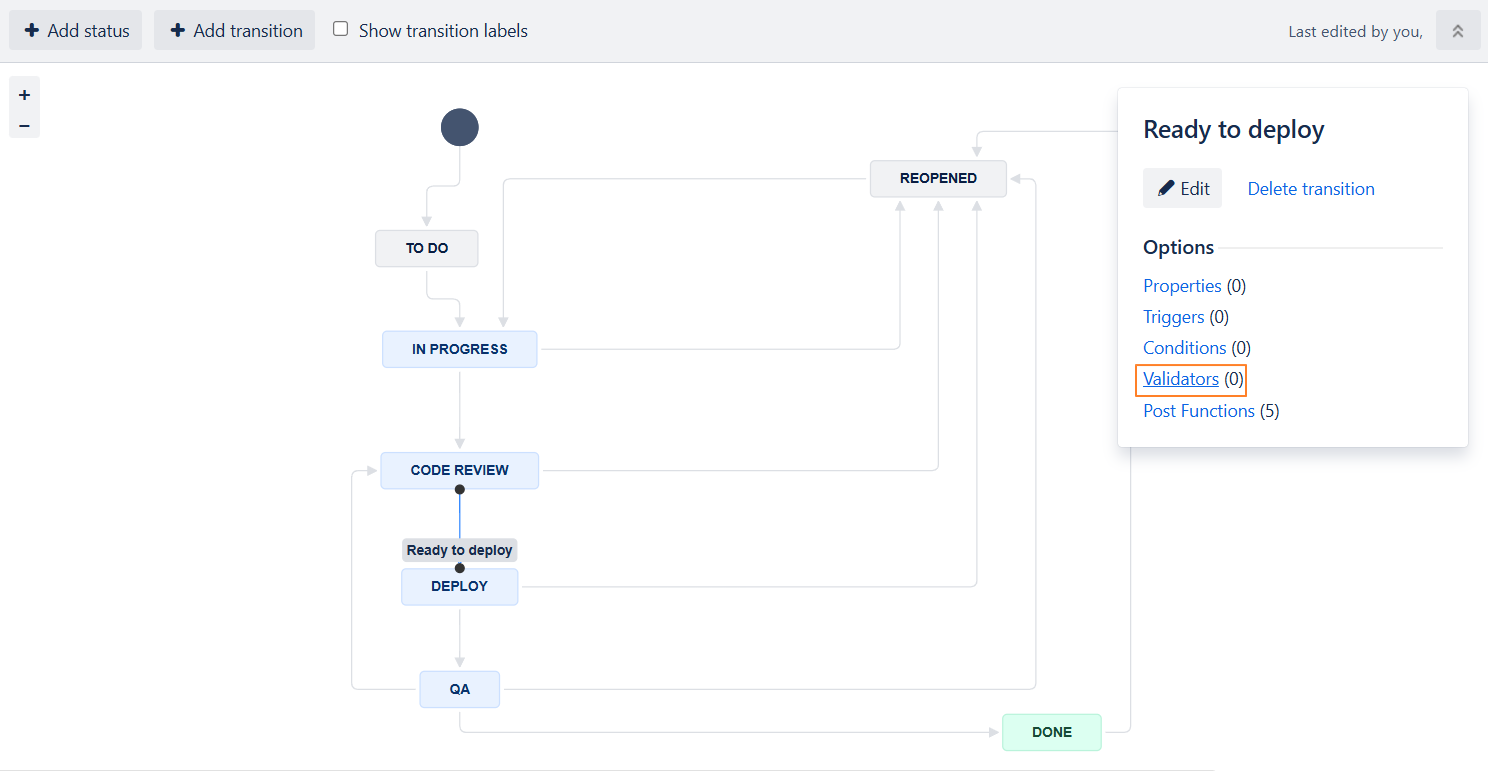Click the Add transition button
Image resolution: width=1488 pixels, height=771 pixels.
point(235,31)
